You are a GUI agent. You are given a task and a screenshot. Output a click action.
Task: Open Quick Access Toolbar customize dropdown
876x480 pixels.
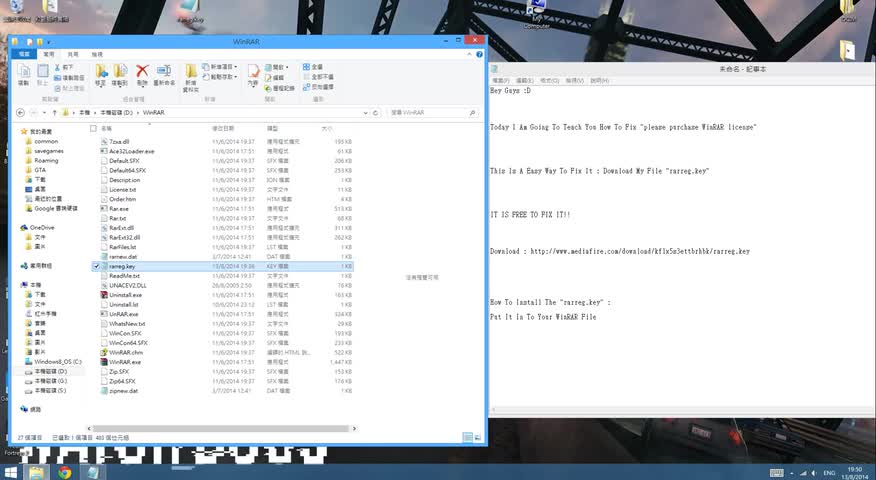pyautogui.click(x=48, y=42)
